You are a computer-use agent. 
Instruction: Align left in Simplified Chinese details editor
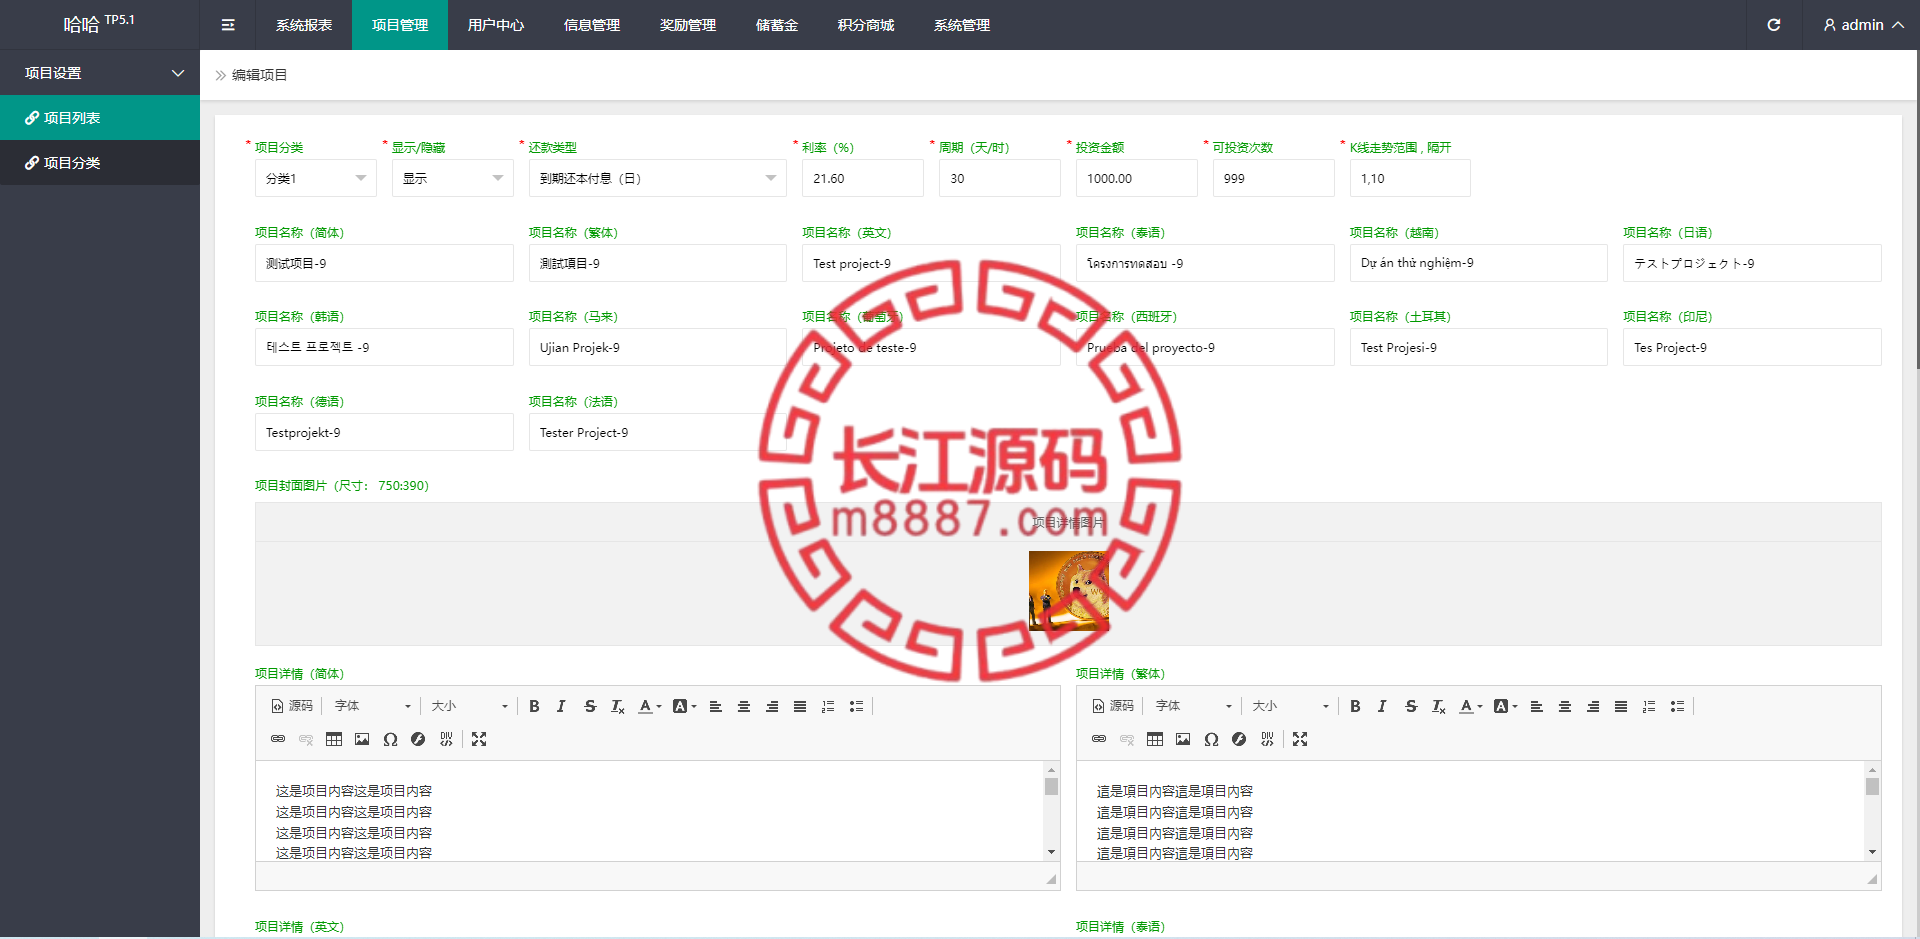(x=716, y=706)
